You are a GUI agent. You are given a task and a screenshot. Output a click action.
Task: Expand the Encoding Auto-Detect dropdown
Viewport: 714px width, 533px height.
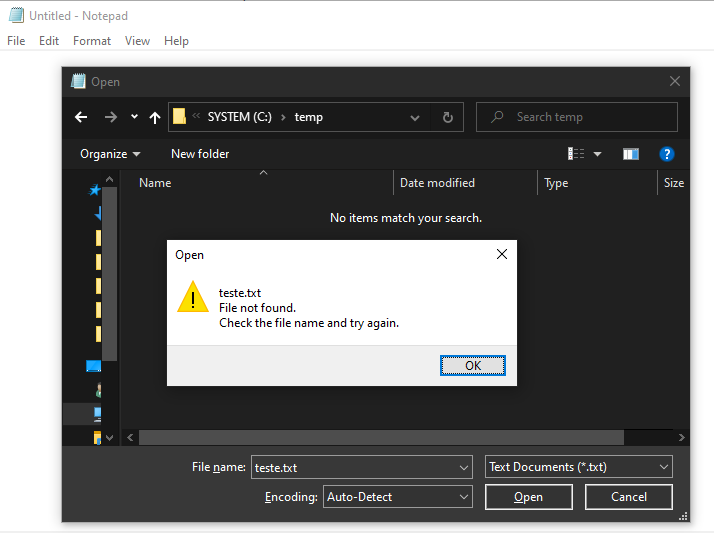pos(397,497)
